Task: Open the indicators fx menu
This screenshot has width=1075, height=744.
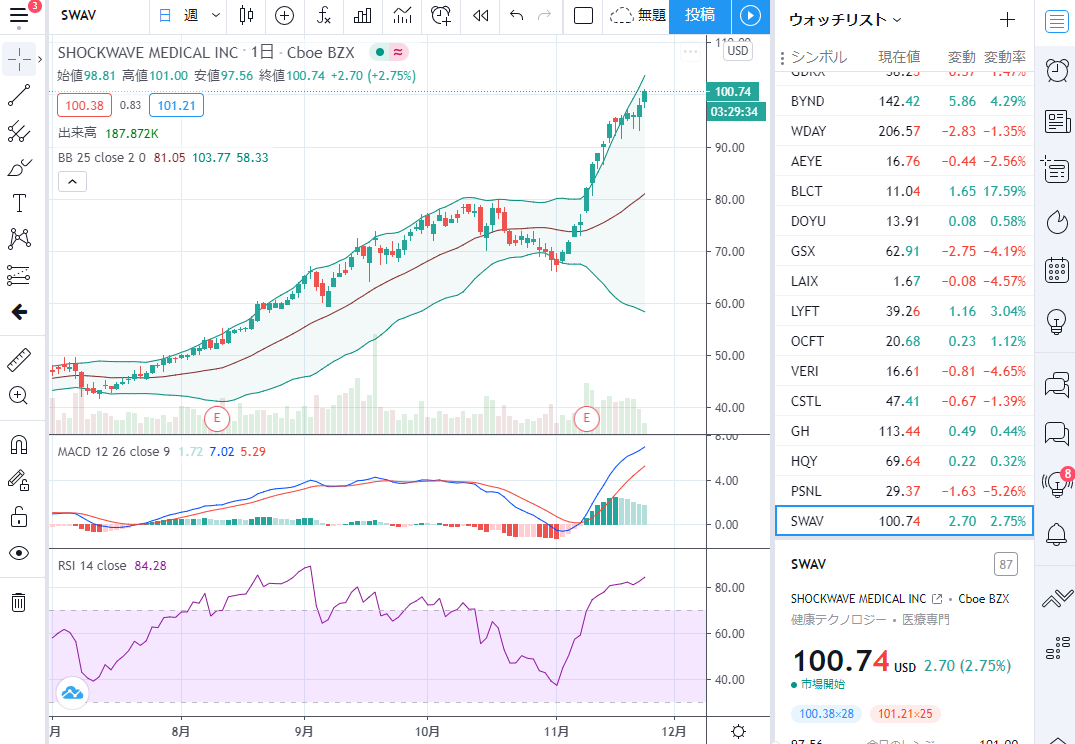Action: (x=324, y=15)
